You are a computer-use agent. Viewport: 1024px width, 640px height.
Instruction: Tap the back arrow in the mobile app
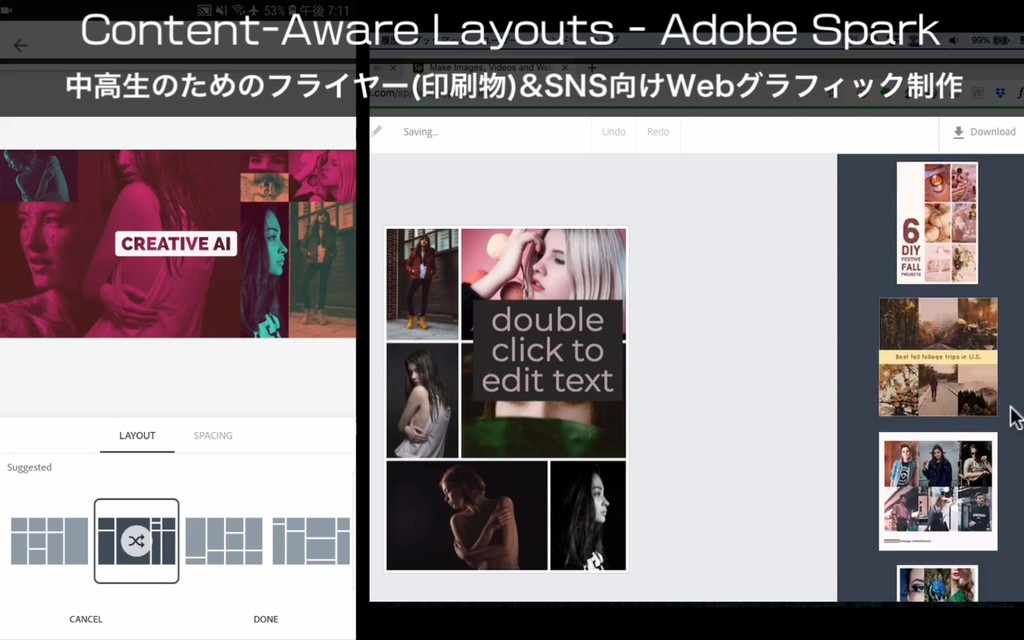pos(20,45)
